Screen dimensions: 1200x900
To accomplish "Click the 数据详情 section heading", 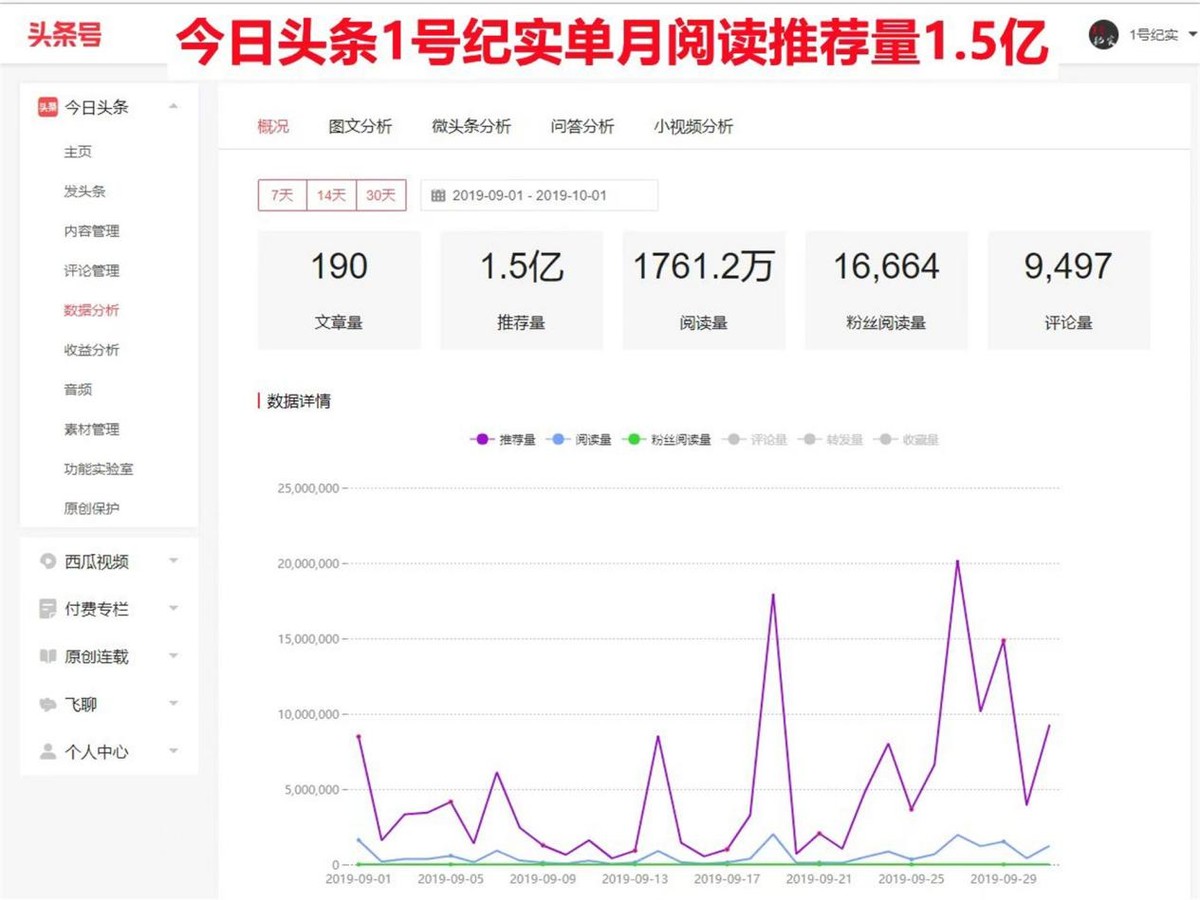I will point(298,401).
